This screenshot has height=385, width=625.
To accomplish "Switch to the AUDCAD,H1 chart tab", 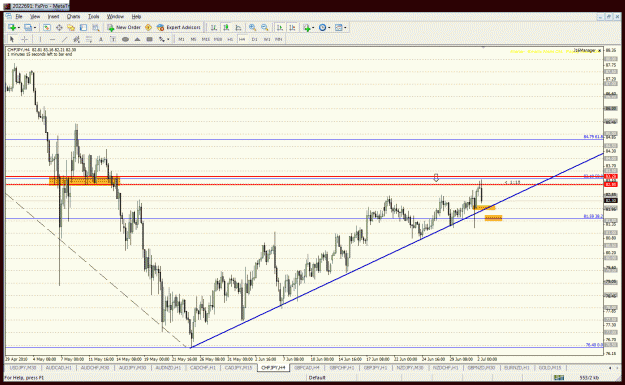I will 59,367.
